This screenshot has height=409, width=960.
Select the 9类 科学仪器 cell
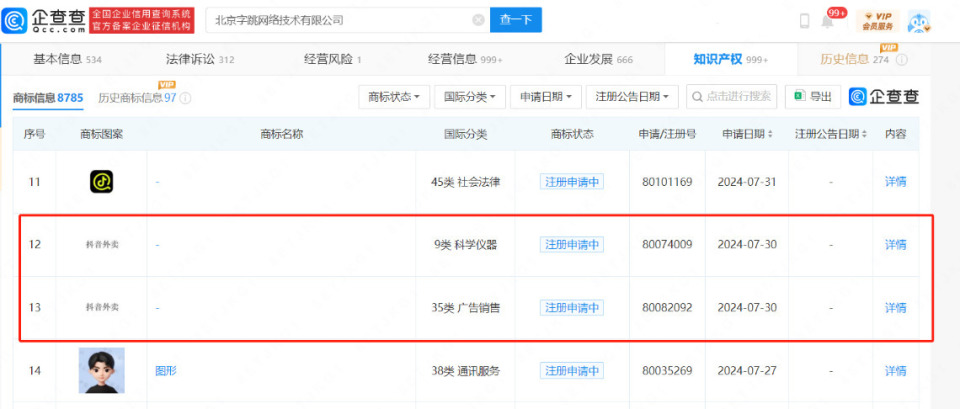click(465, 245)
